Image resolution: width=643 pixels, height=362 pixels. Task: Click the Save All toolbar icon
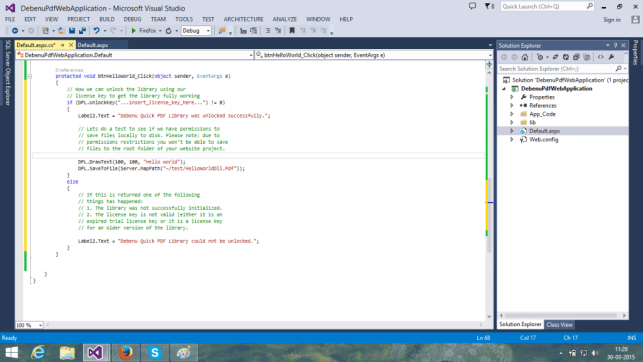point(82,31)
